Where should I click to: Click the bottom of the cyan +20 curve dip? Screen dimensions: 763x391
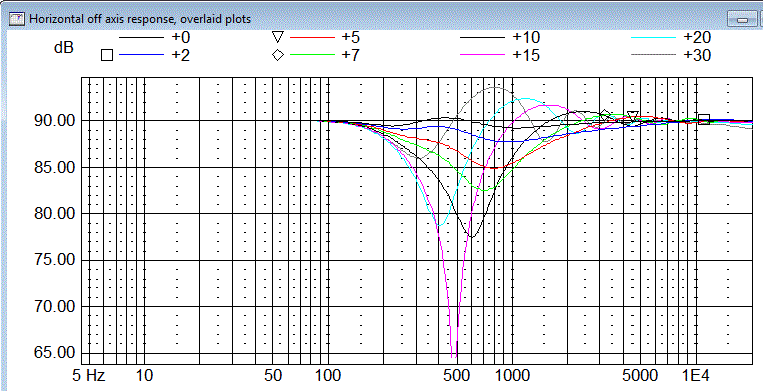pos(439,226)
